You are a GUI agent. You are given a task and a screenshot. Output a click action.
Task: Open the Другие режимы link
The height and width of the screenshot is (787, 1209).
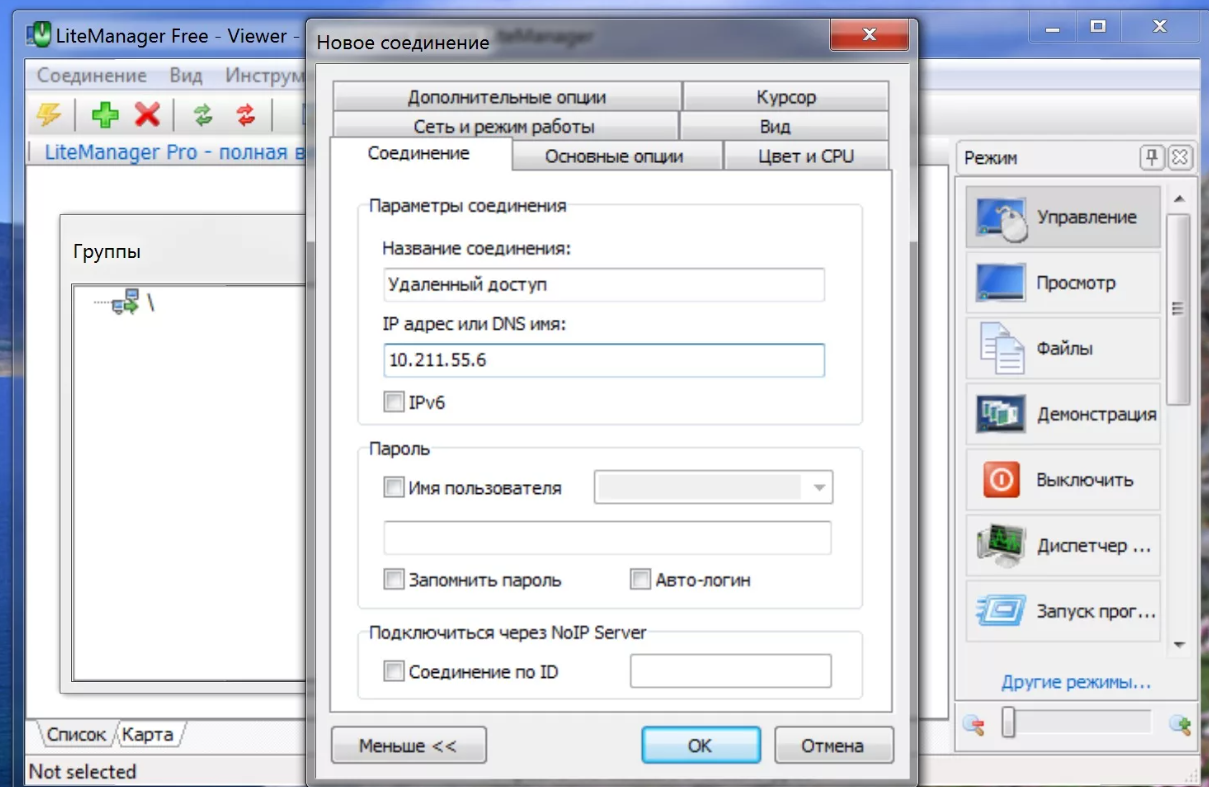[1076, 683]
